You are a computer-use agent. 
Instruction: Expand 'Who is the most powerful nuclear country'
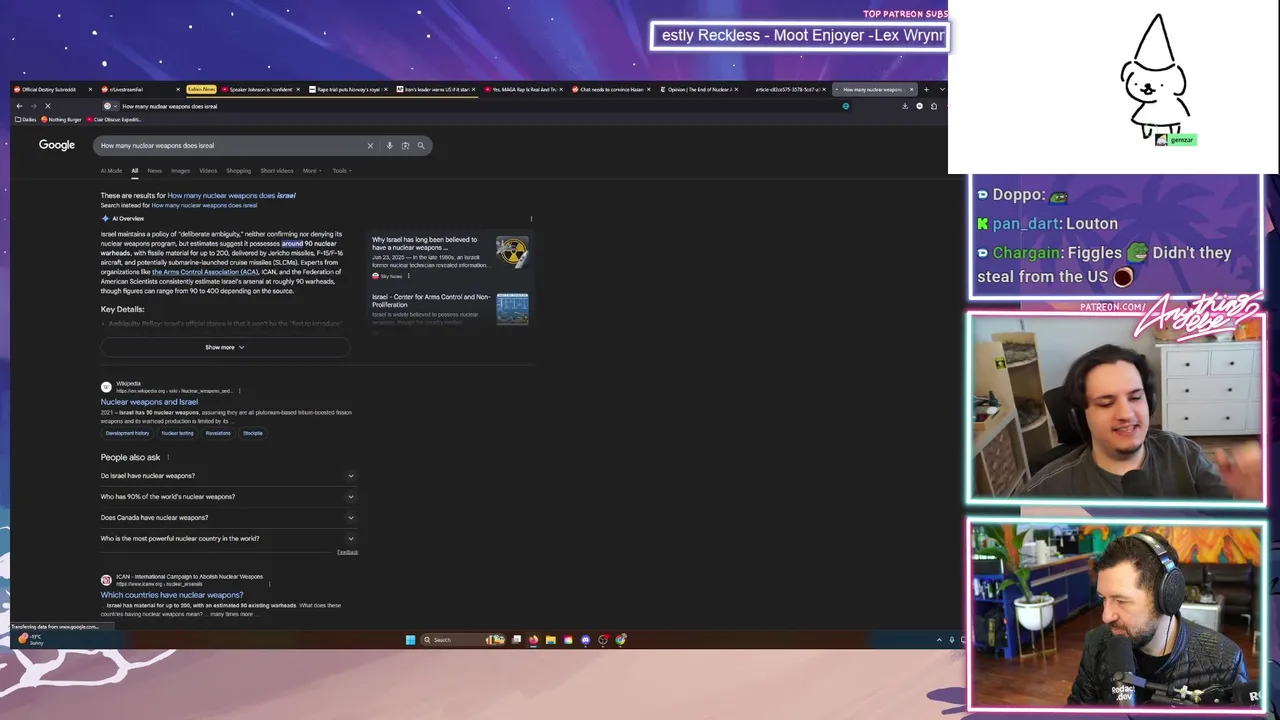[x=228, y=539]
